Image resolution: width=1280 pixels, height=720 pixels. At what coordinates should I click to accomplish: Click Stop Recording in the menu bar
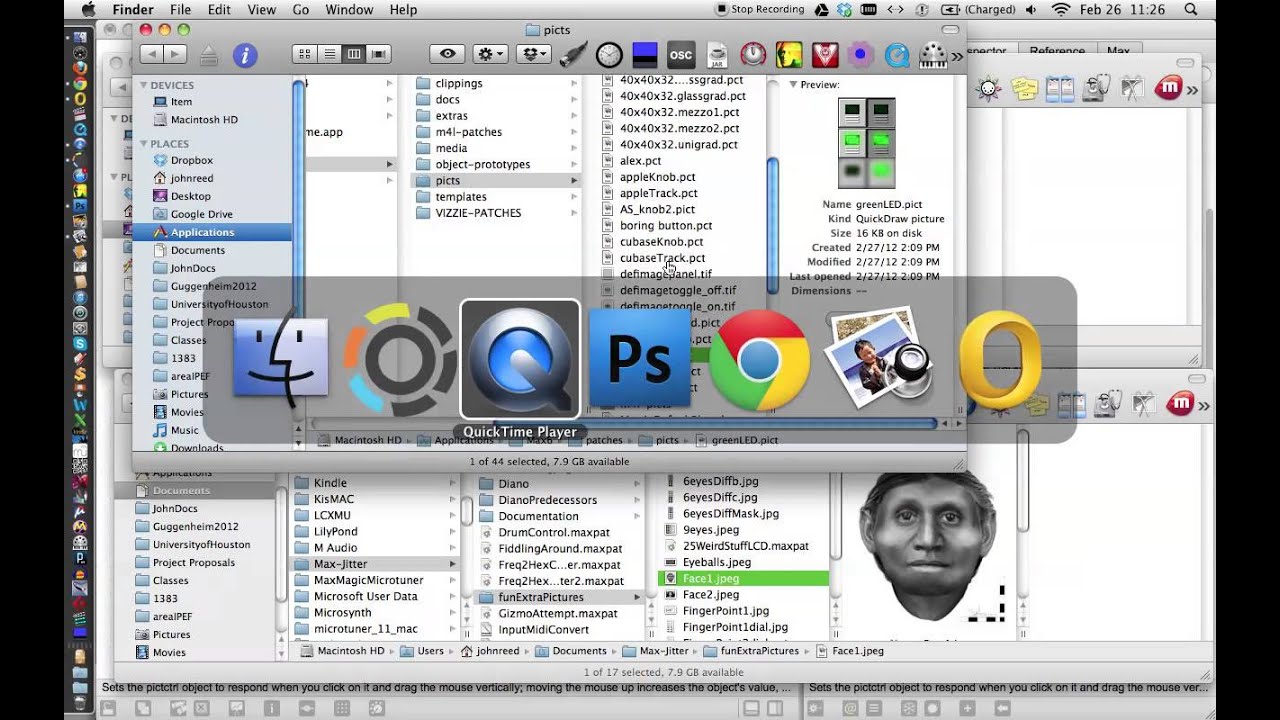point(760,10)
